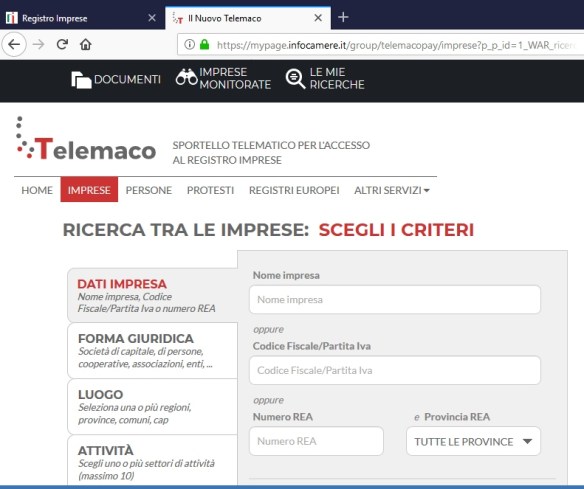Reload the page with refresh icon
The height and width of the screenshot is (489, 584).
62,44
